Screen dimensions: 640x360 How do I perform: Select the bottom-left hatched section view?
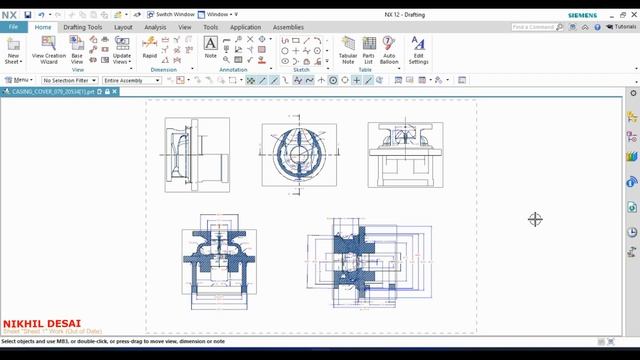(x=219, y=262)
